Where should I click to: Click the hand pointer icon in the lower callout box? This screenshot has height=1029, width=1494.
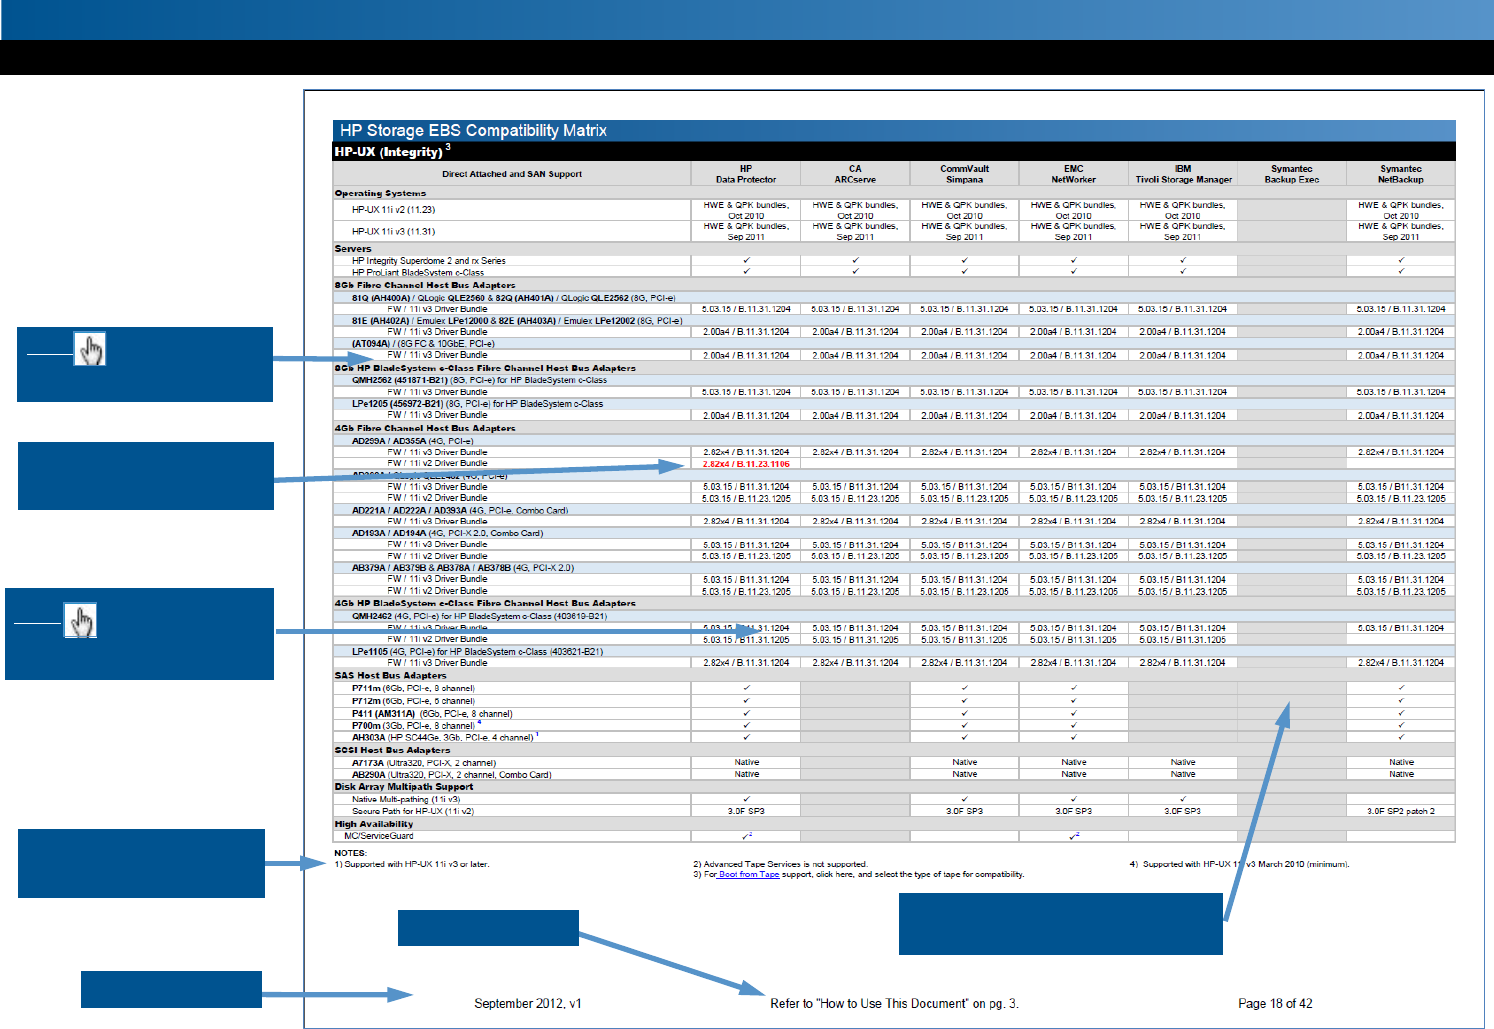click(80, 620)
